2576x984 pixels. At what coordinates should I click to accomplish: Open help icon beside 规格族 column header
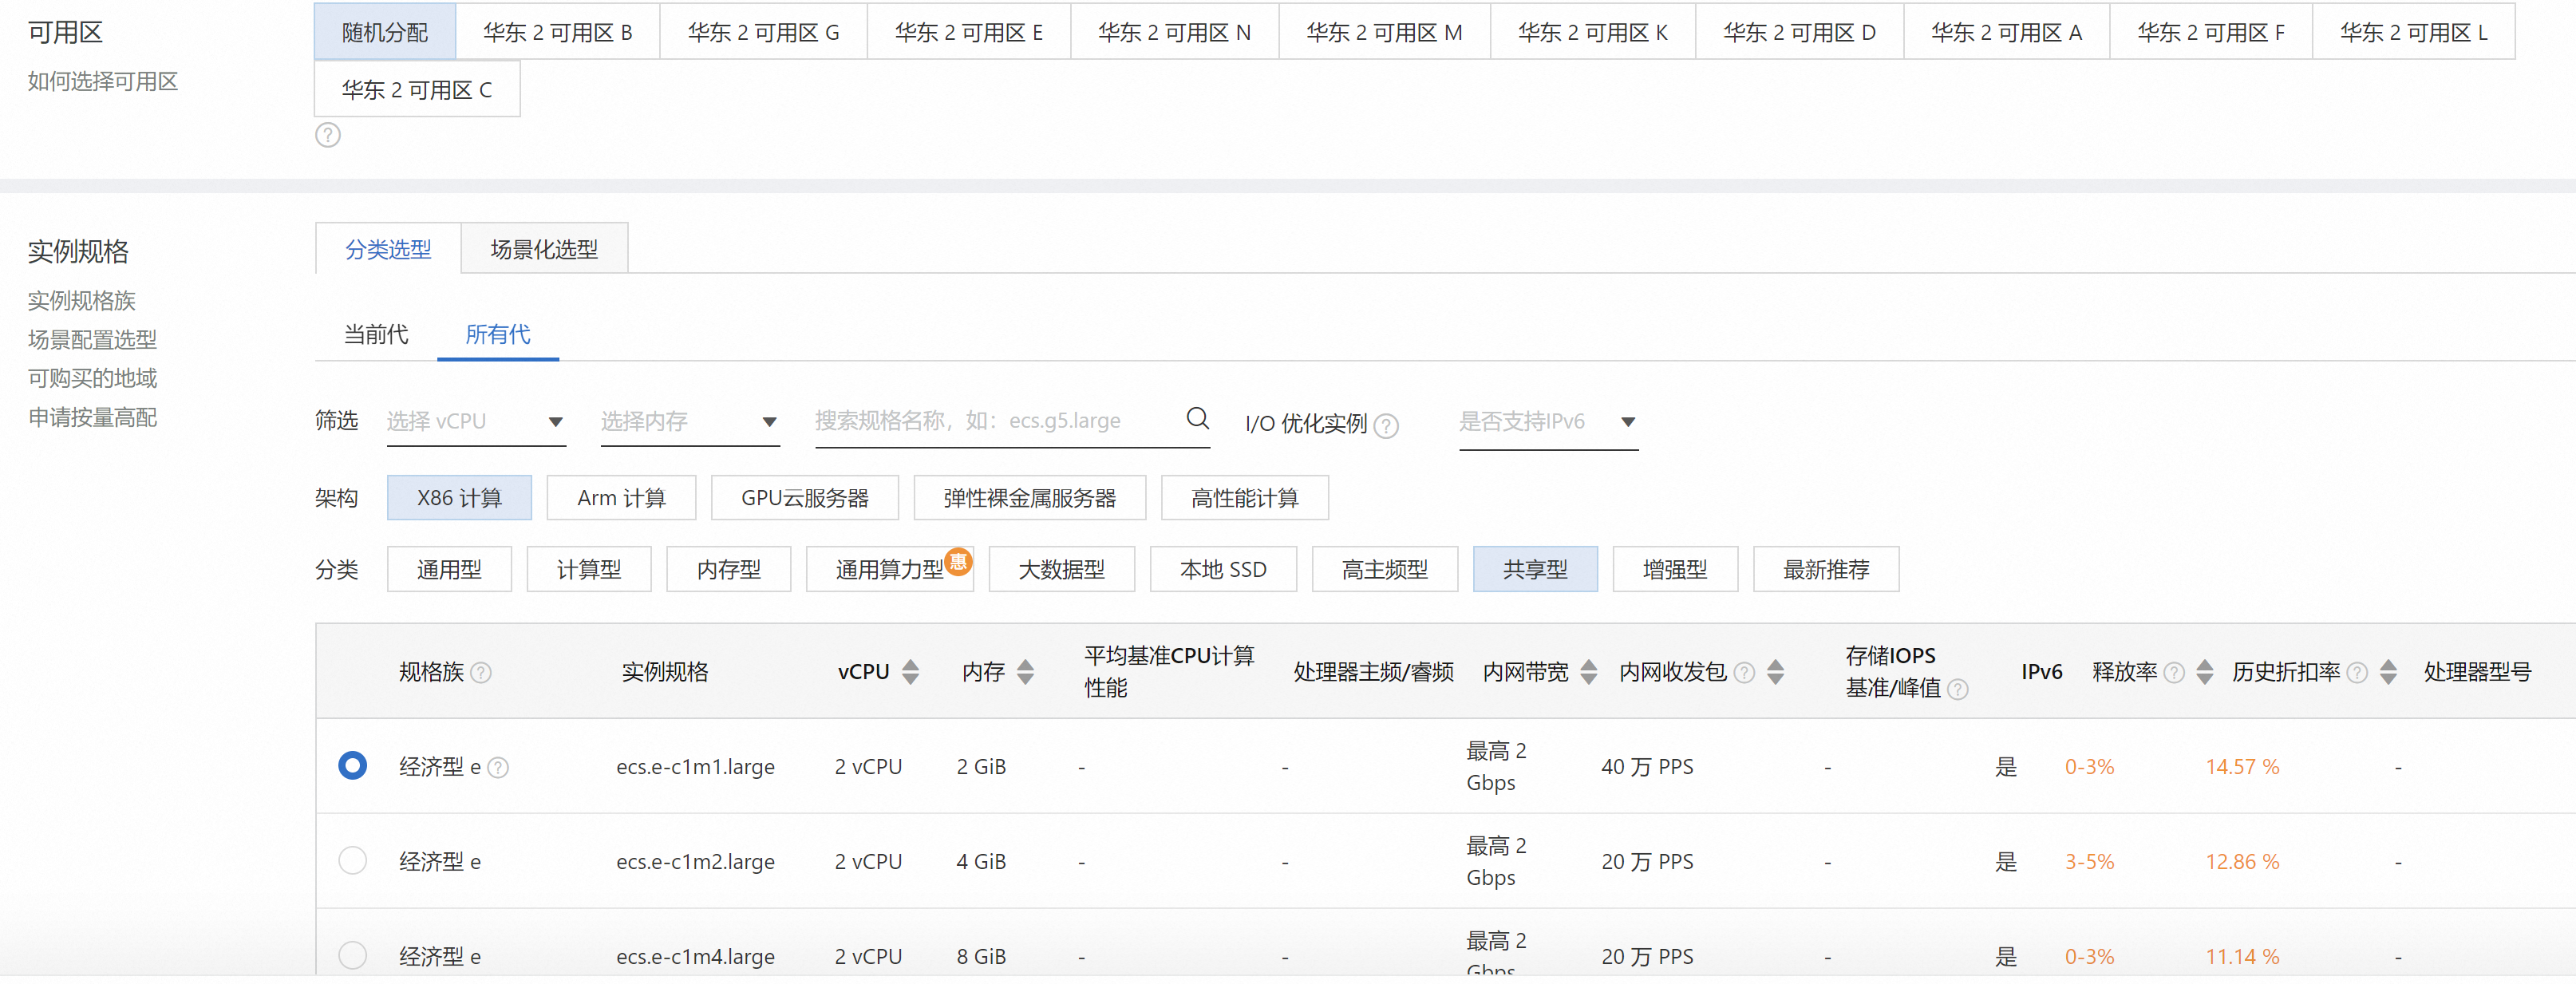481,672
